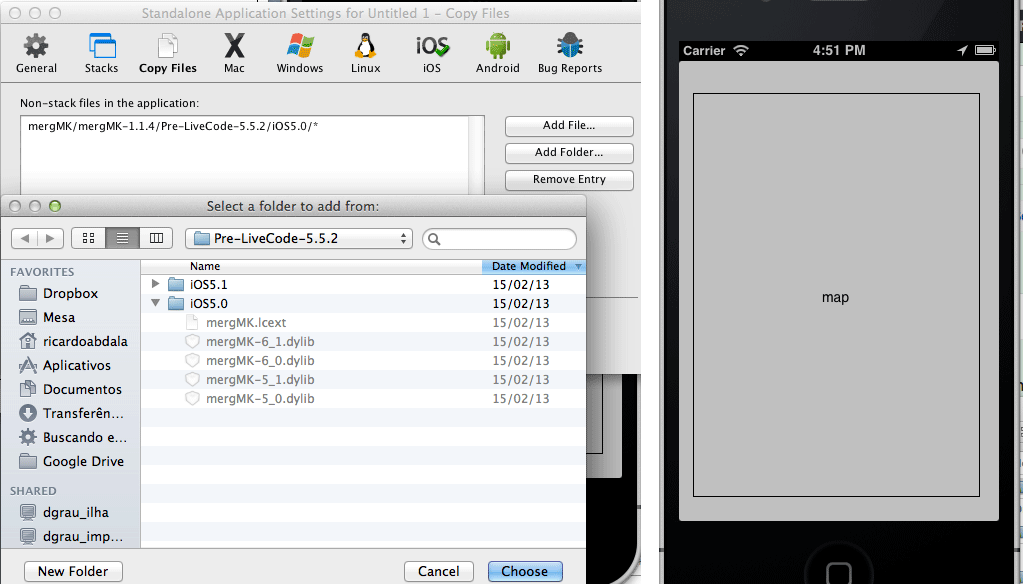Click the map area in iOS simulator
Screen dimensions: 1029x584
[x=835, y=296]
